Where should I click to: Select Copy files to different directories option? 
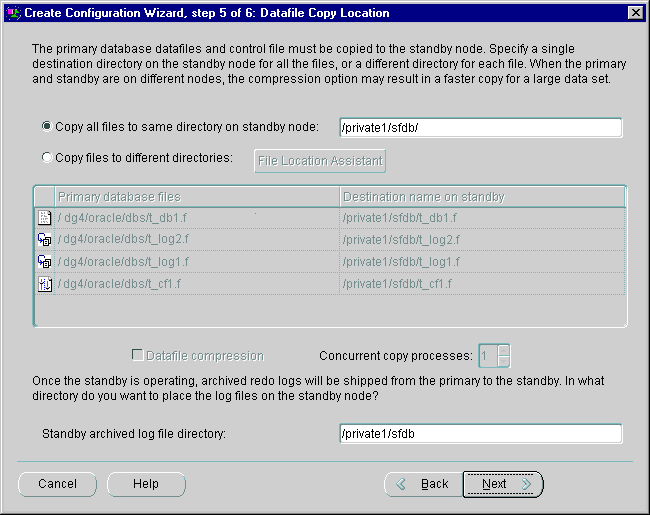pos(47,158)
